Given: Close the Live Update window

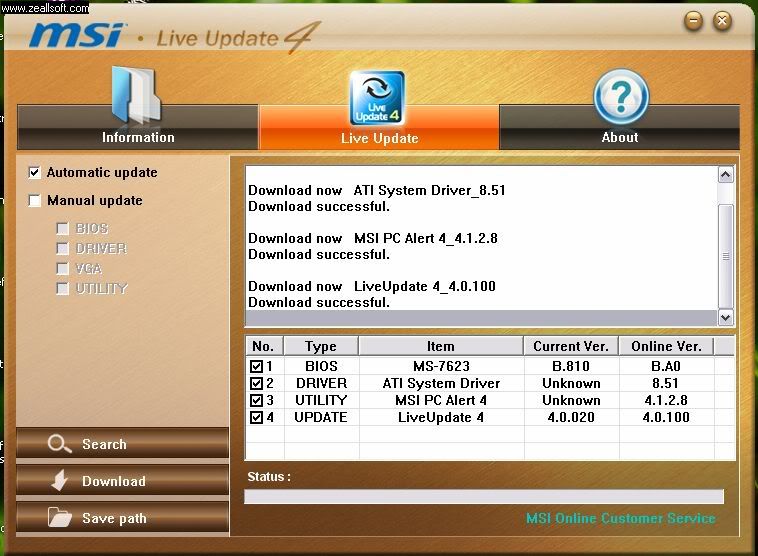Looking at the screenshot, I should [722, 21].
